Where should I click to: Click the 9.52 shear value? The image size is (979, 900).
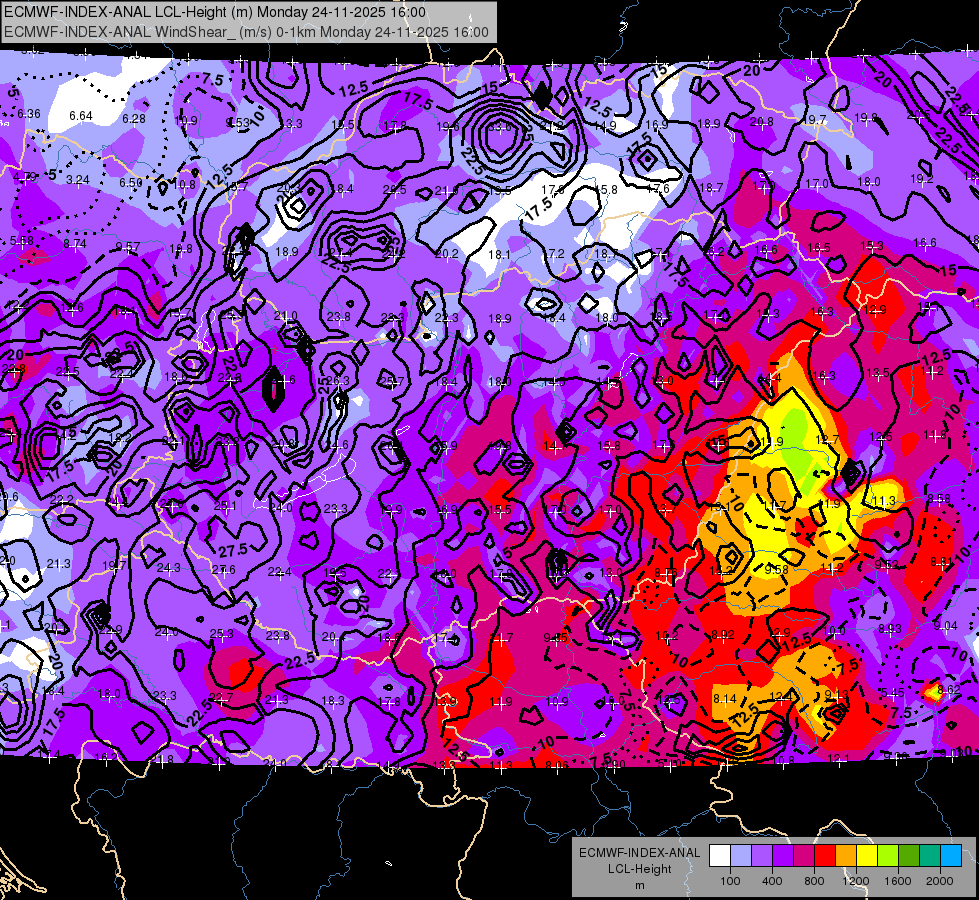coord(887,565)
